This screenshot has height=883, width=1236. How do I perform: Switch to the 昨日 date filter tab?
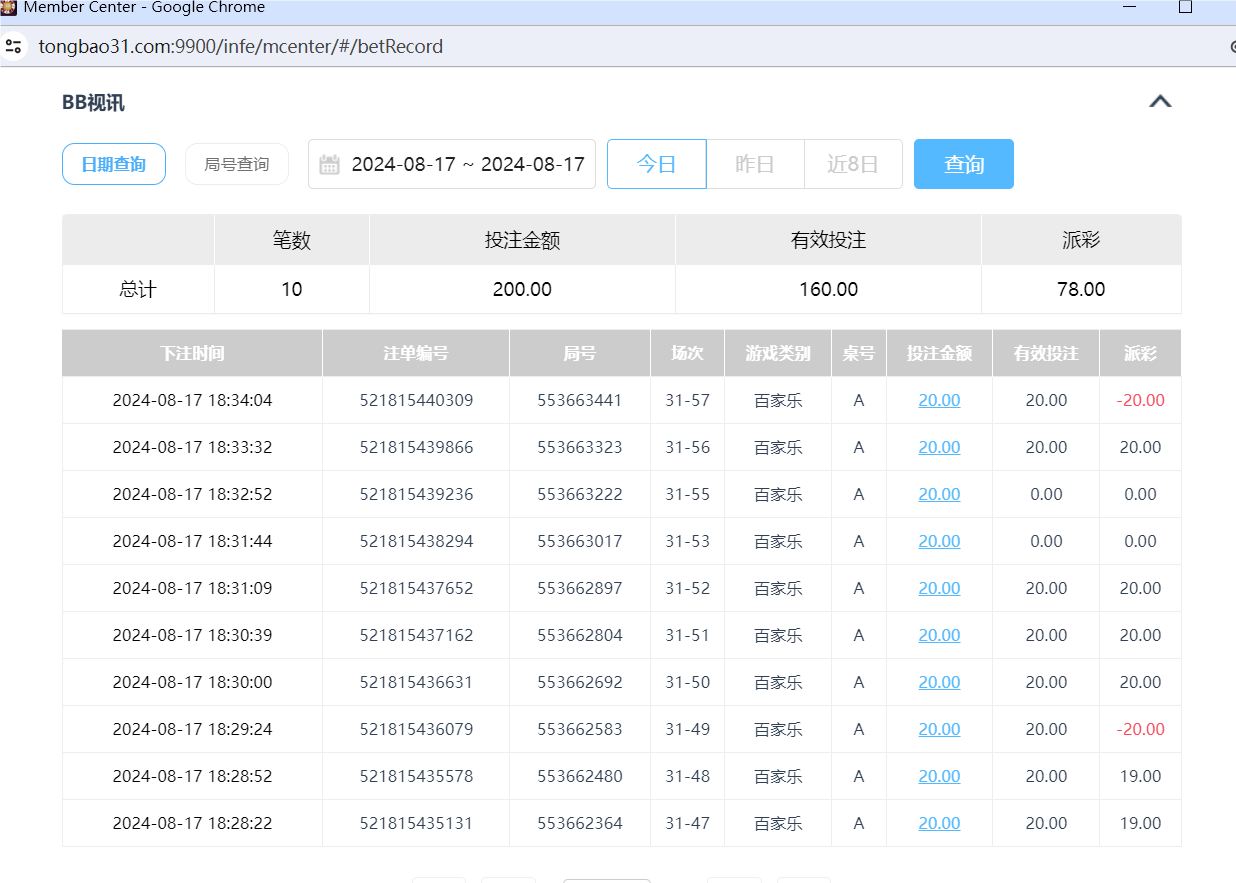[755, 163]
